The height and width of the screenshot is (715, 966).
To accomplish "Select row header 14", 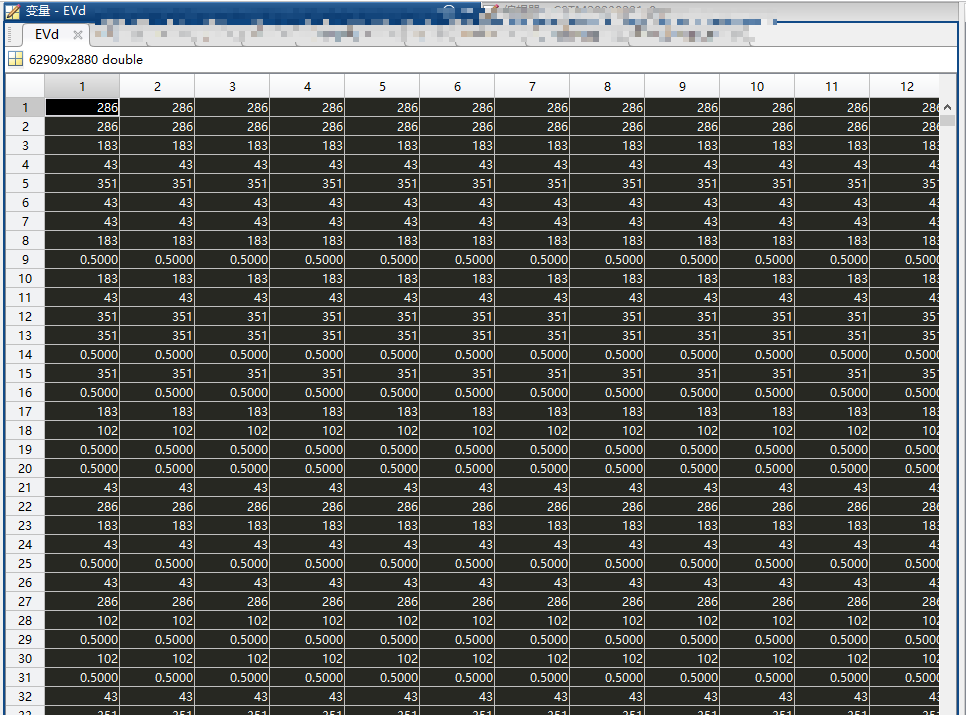I will tap(25, 354).
